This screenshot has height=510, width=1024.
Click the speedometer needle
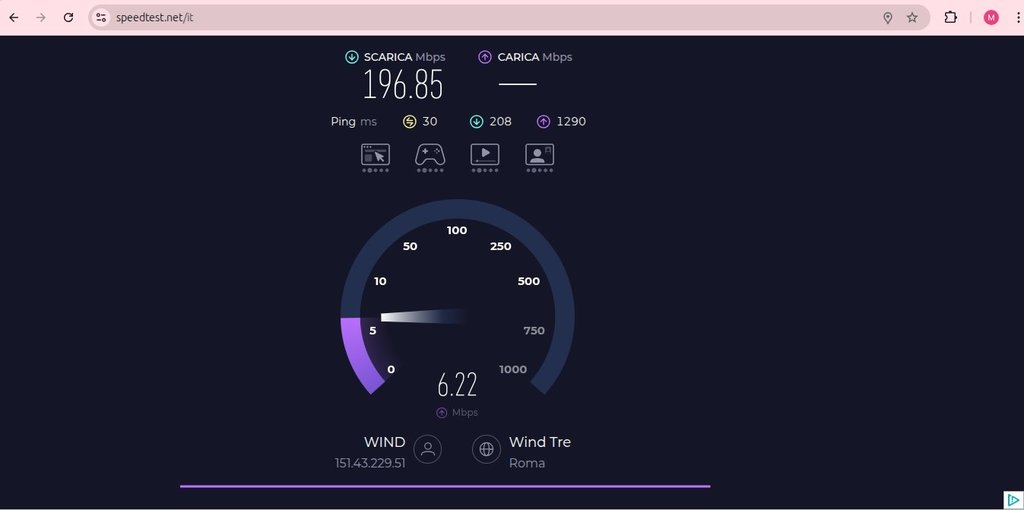423,316
